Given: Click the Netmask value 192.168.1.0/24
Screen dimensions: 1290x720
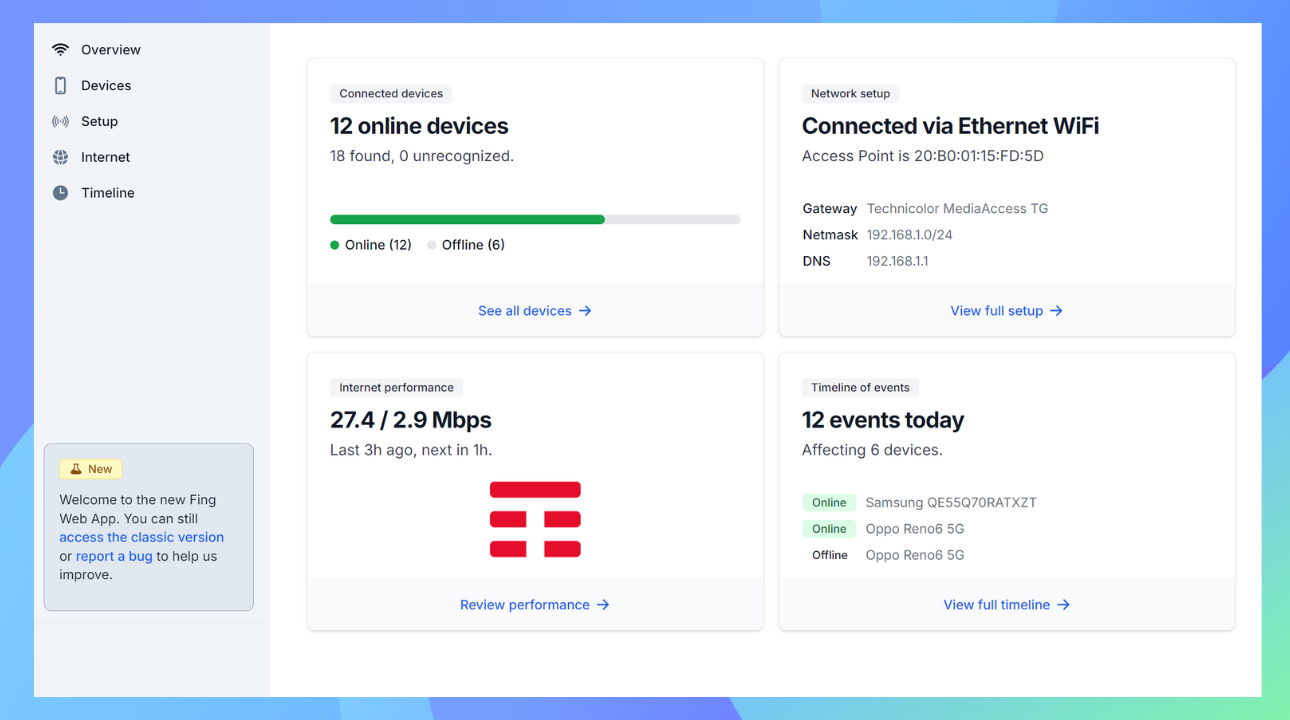Looking at the screenshot, I should point(909,235).
